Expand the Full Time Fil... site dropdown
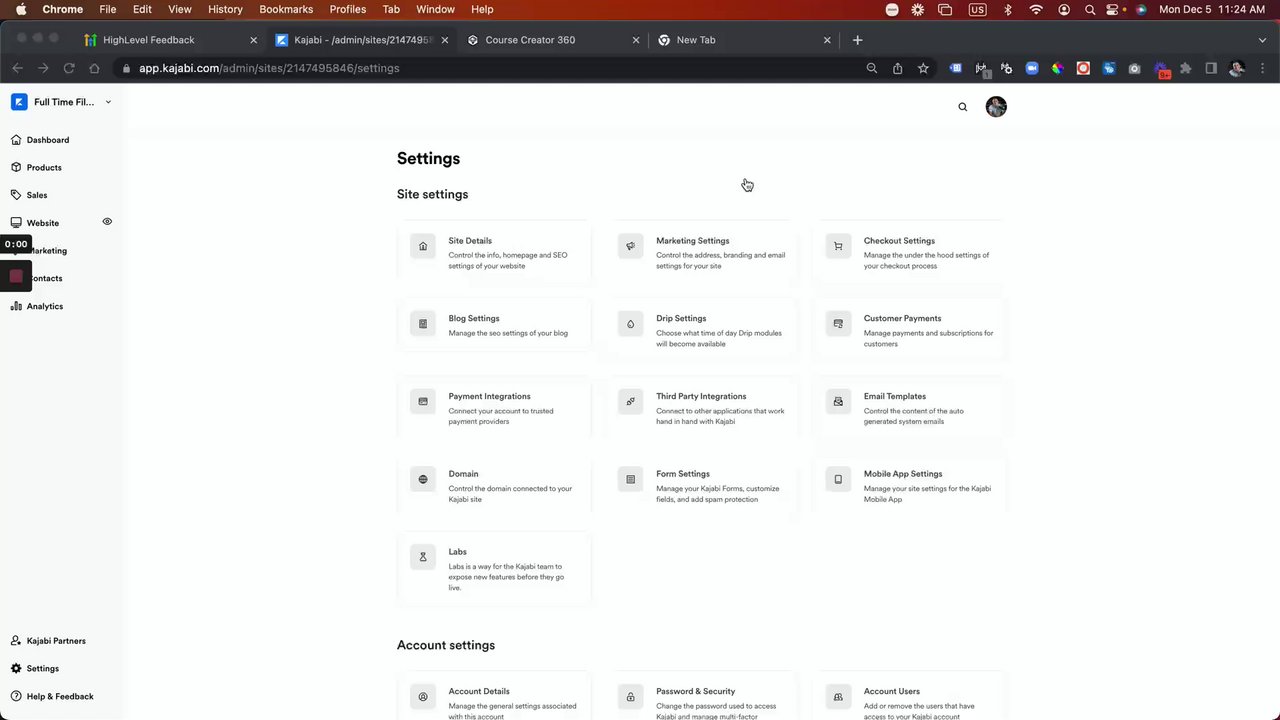Image resolution: width=1280 pixels, height=720 pixels. click(108, 102)
